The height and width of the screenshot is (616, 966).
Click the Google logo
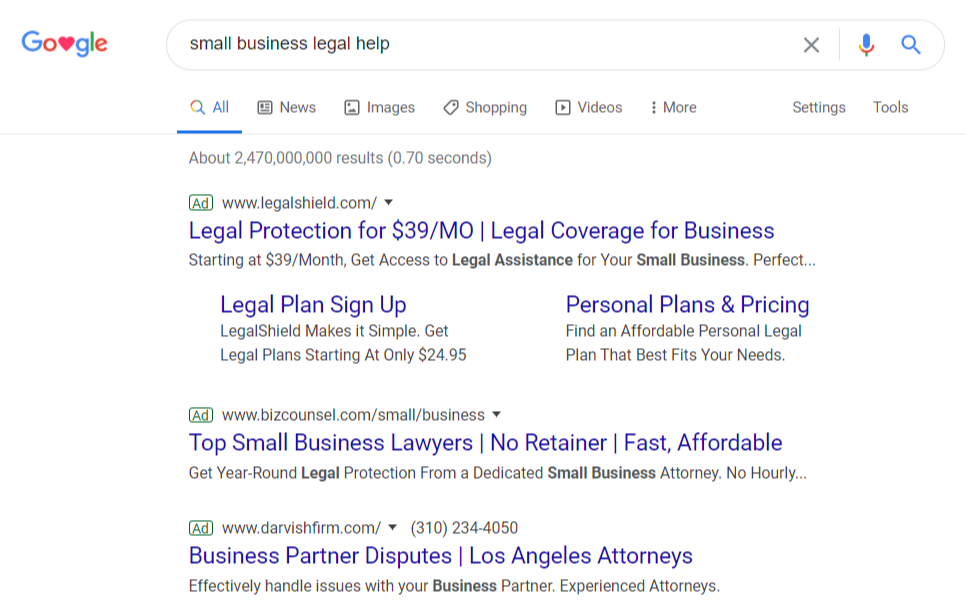click(x=64, y=44)
